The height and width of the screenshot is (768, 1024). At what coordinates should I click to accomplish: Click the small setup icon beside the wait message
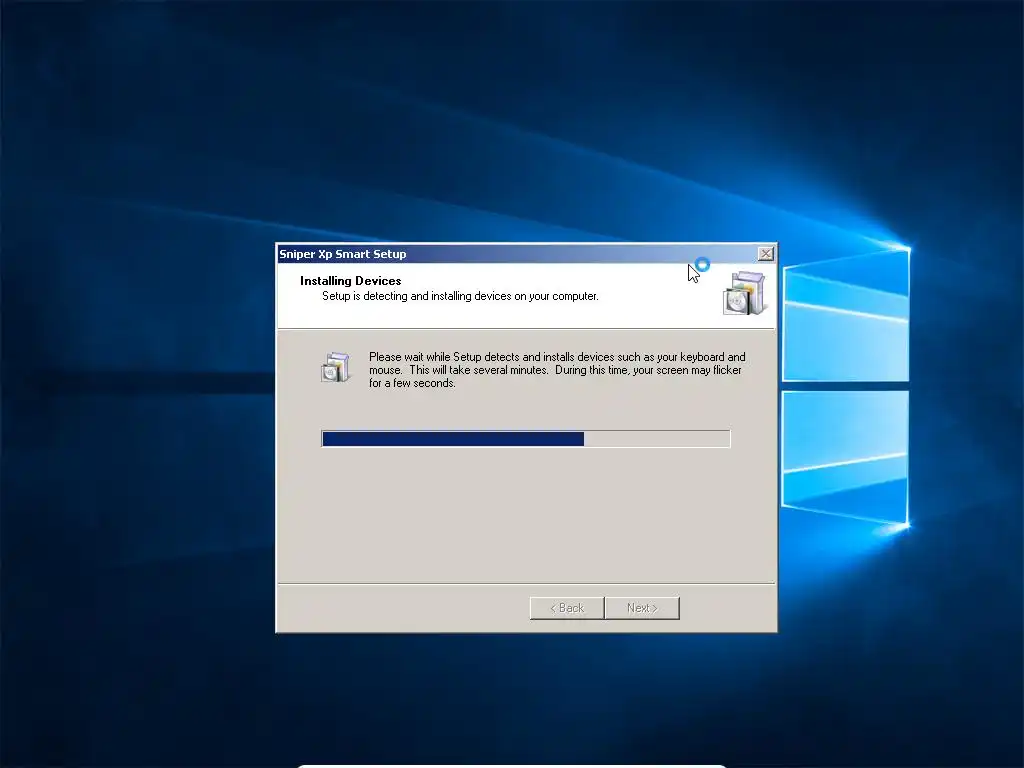pos(336,367)
